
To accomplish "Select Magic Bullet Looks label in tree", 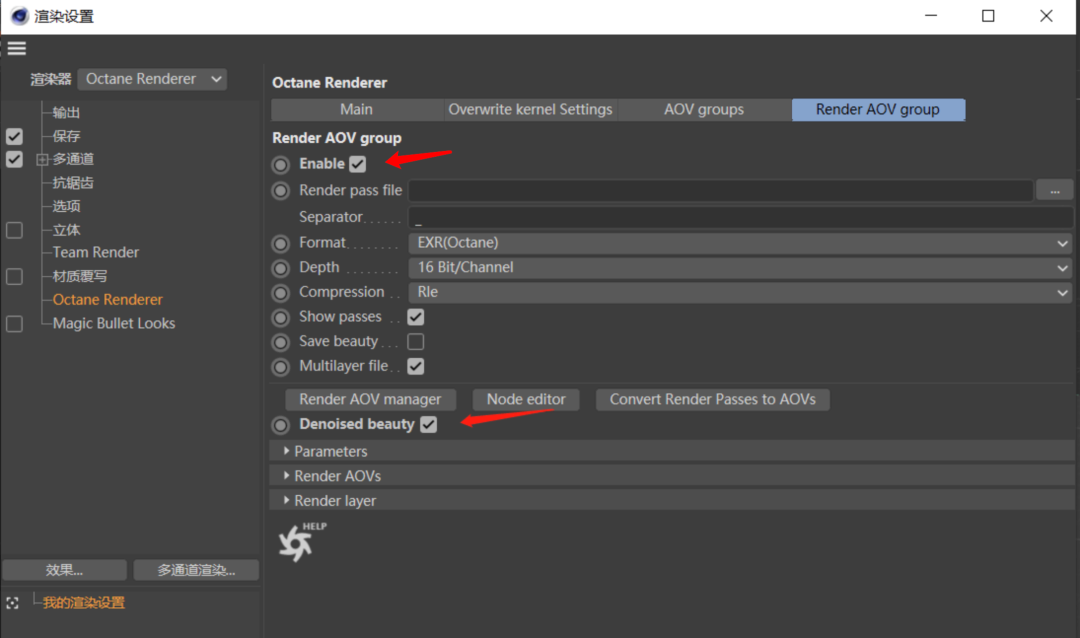I will [x=114, y=323].
